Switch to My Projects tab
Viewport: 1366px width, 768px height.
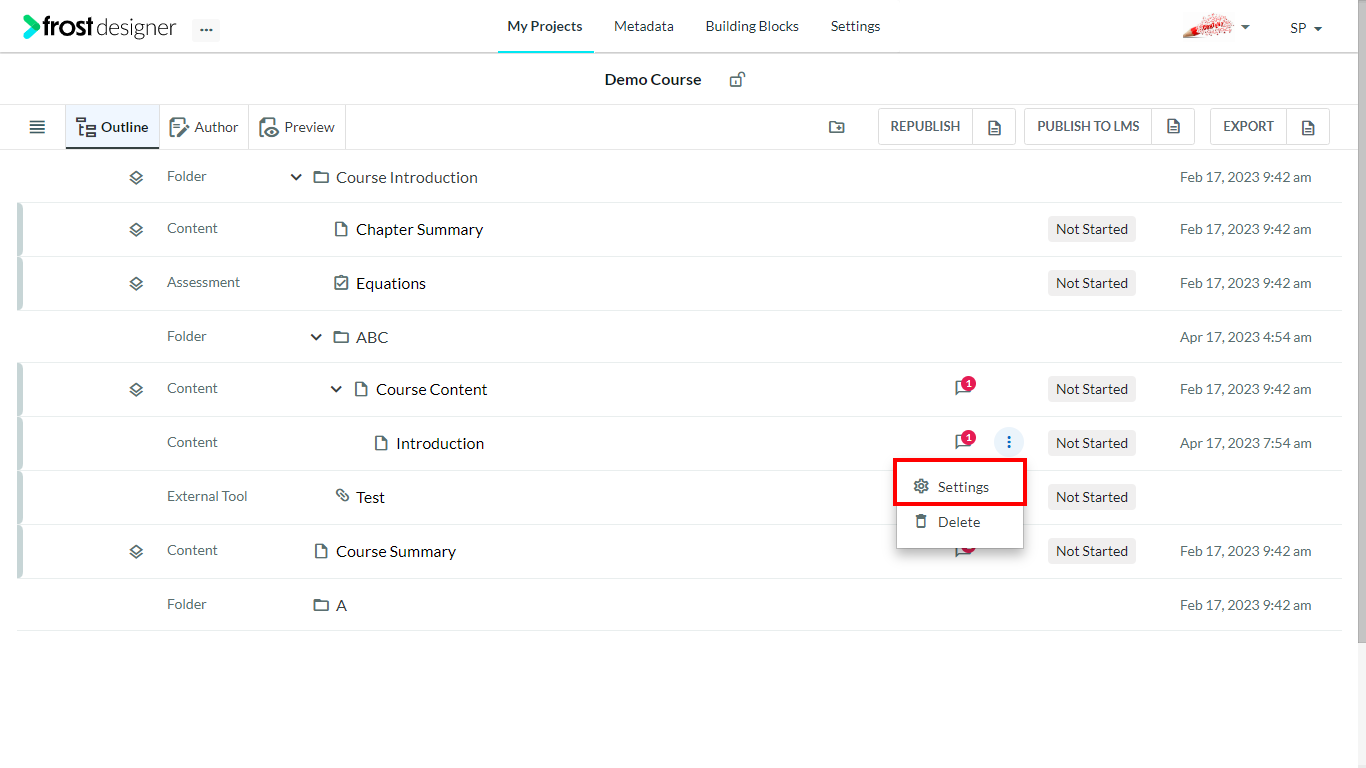coord(545,27)
